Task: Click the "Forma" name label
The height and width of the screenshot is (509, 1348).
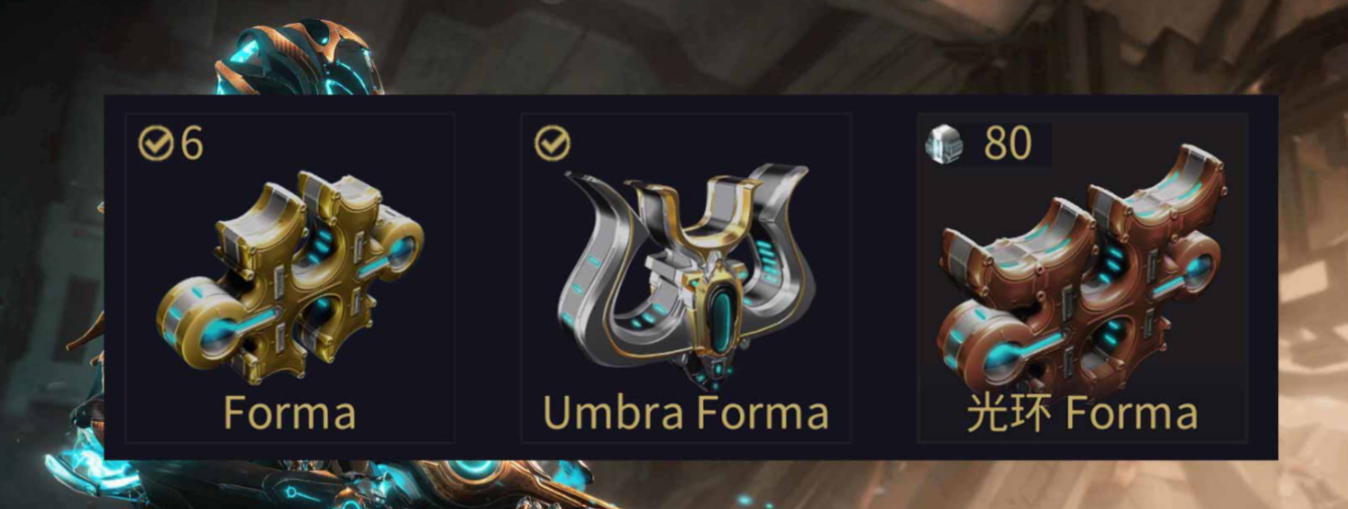Action: pyautogui.click(x=290, y=413)
